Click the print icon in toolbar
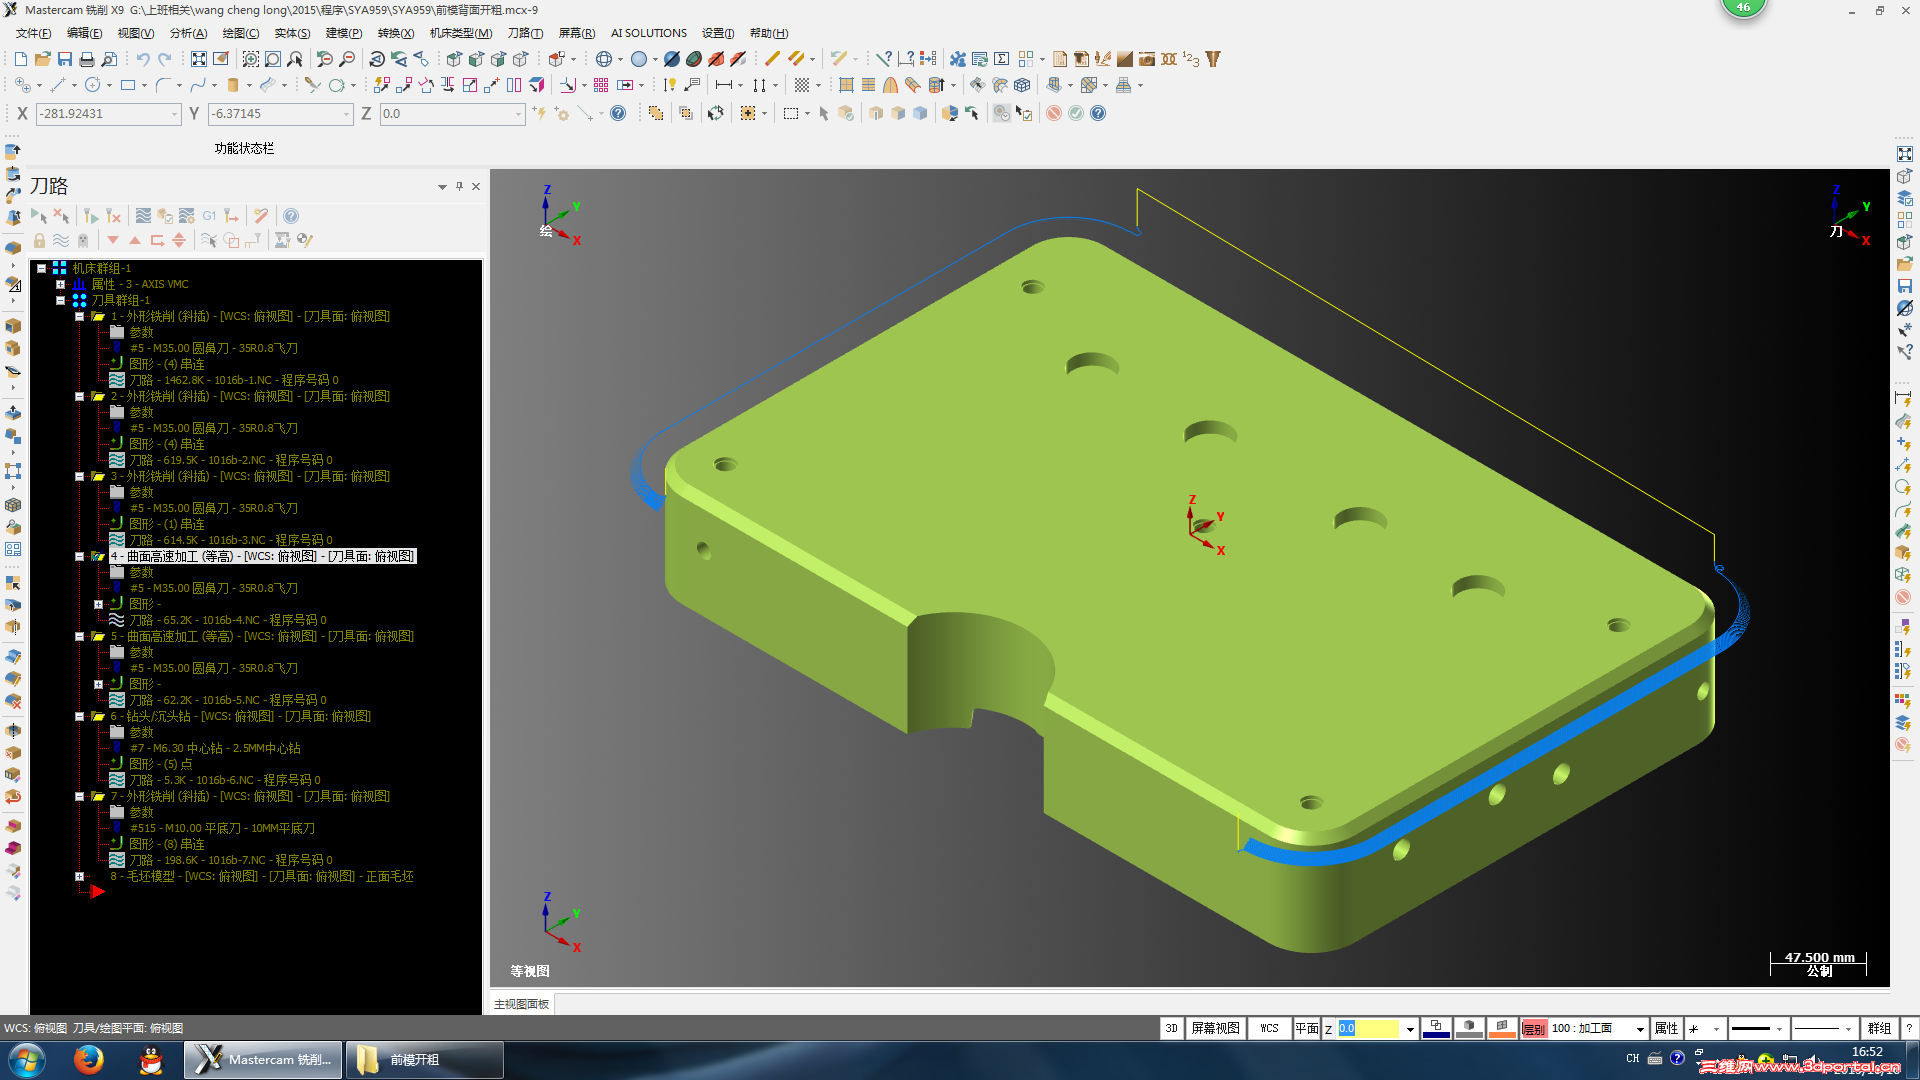The width and height of the screenshot is (1920, 1080). (87, 59)
